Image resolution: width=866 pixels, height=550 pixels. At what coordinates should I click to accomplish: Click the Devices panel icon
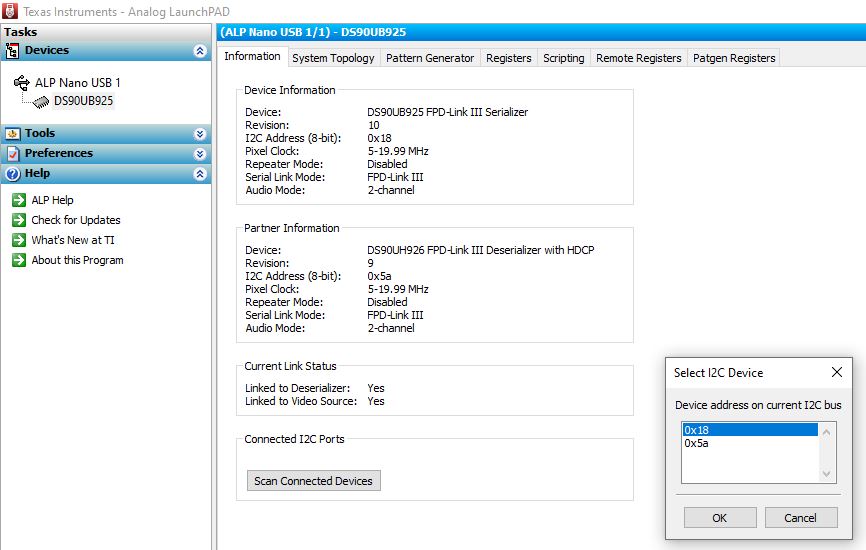pyautogui.click(x=12, y=51)
